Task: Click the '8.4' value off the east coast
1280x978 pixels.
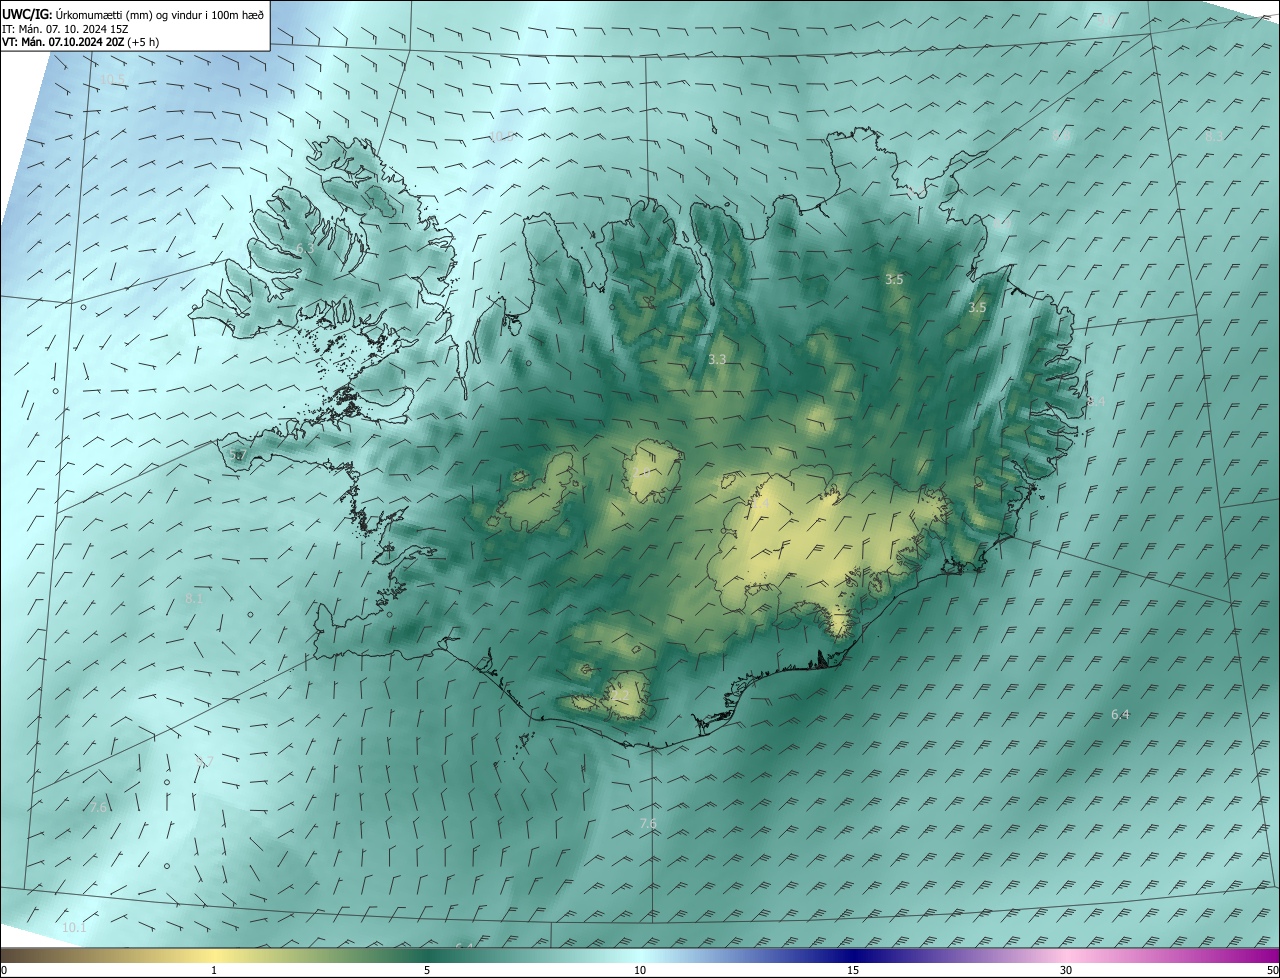Action: coord(1096,401)
